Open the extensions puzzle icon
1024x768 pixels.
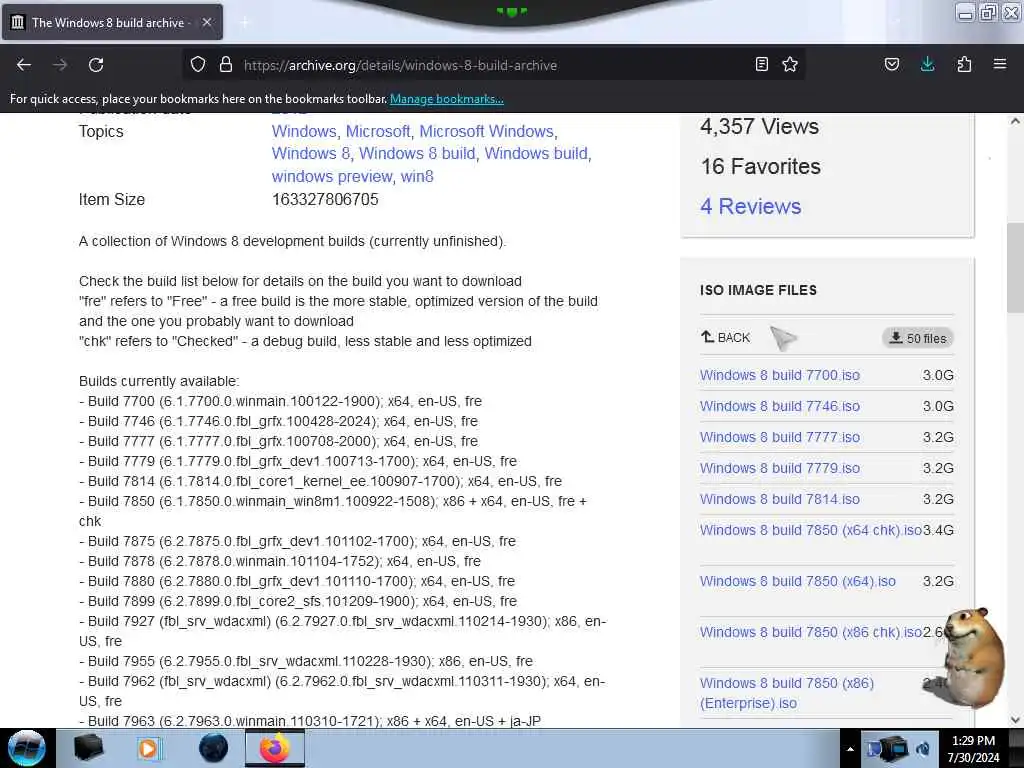coord(964,64)
